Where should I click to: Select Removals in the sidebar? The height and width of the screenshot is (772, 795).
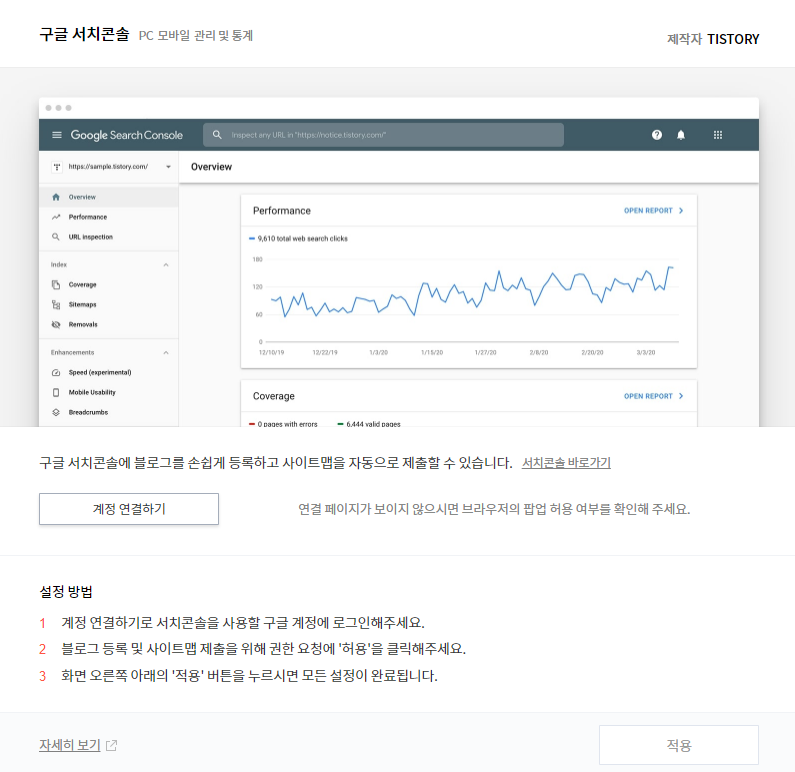pos(109,324)
